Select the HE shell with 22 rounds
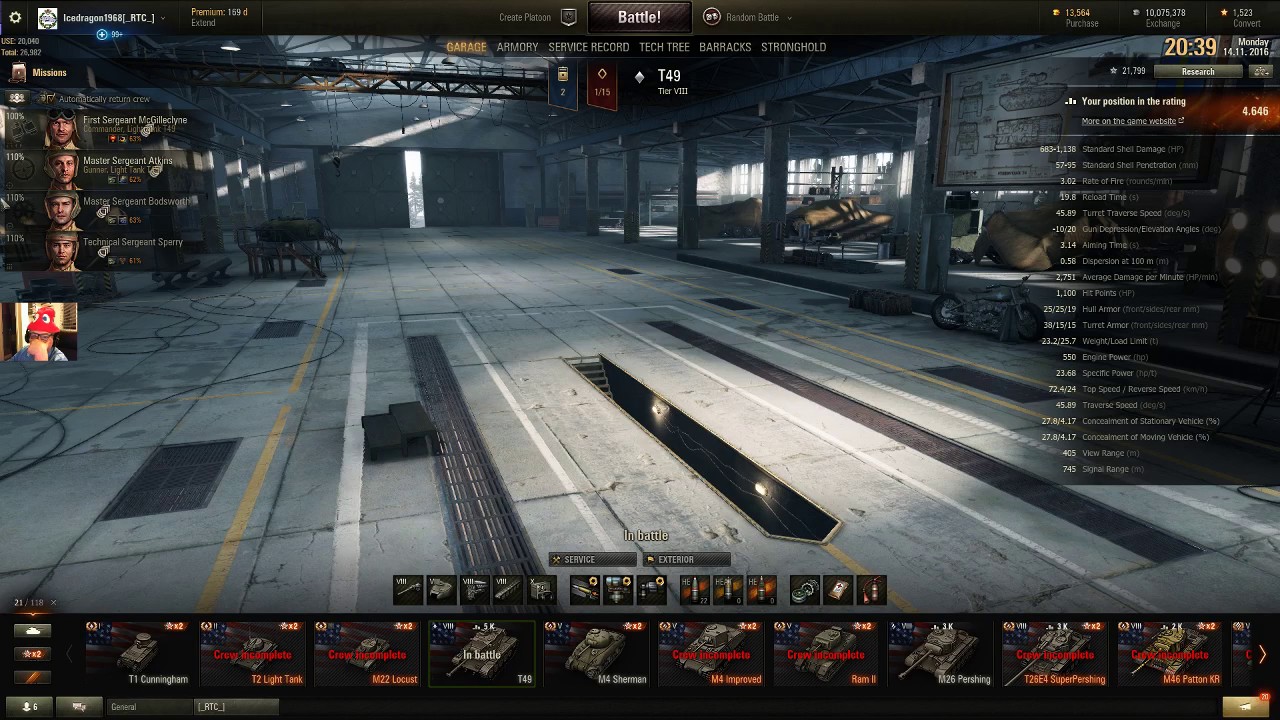 click(x=695, y=590)
